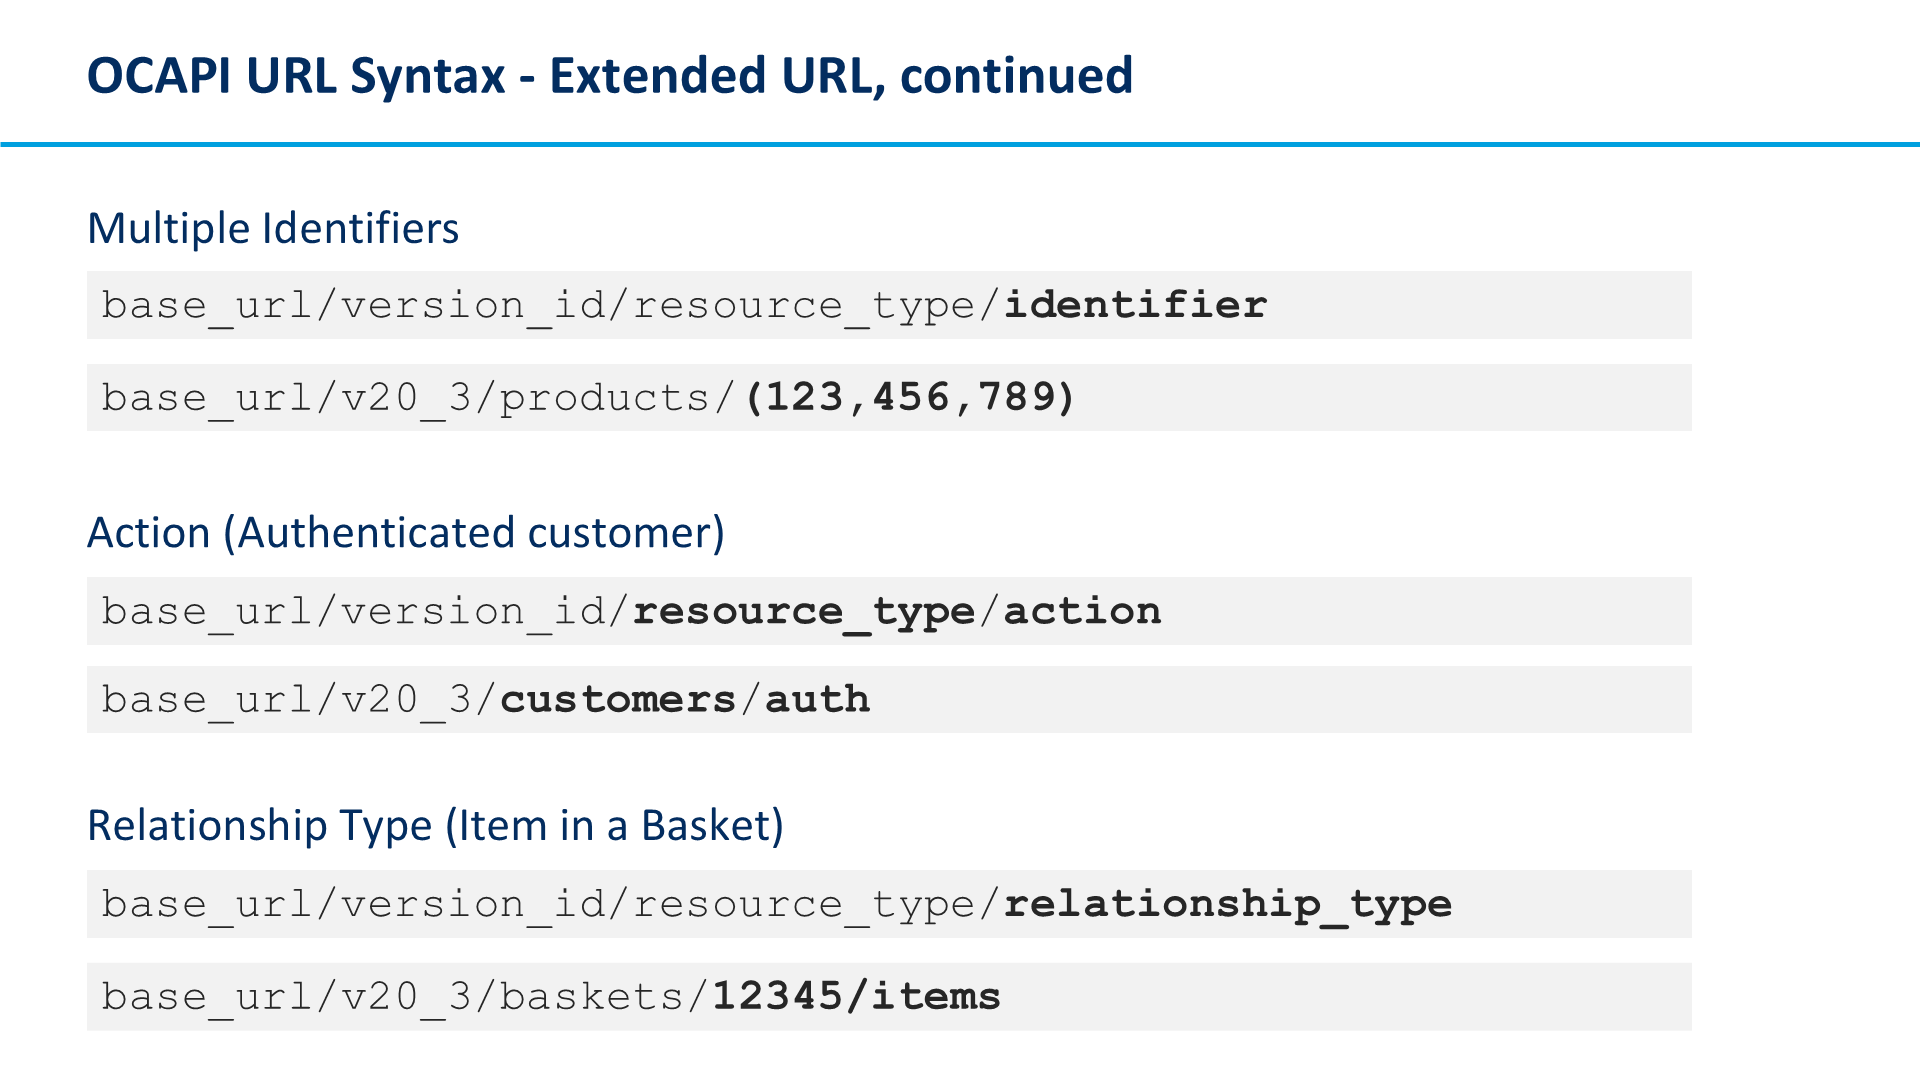Click the line ending in bold "identifier"
1920x1080 pixels.
pyautogui.click(x=889, y=305)
